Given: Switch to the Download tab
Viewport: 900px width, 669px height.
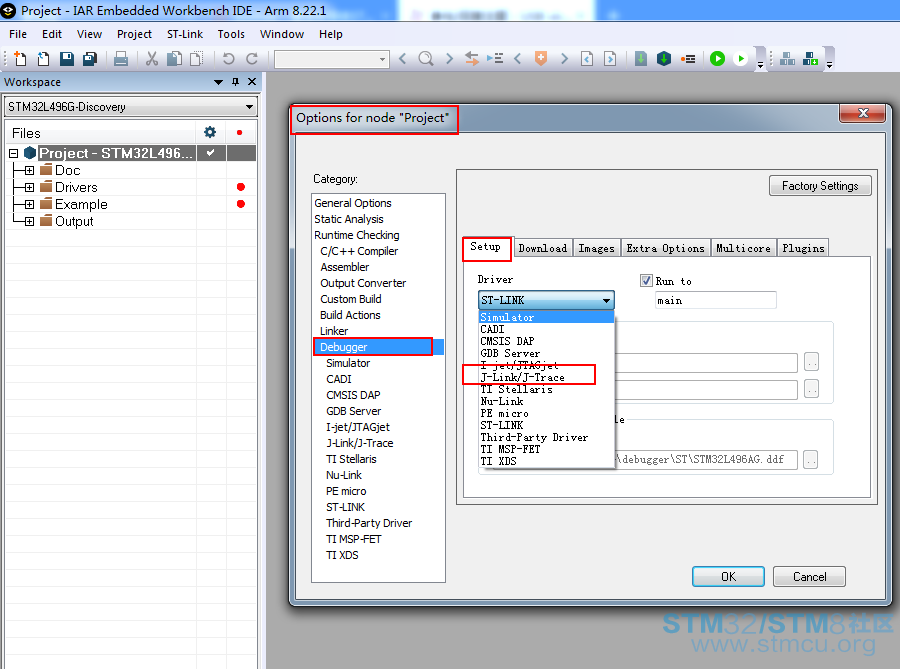Looking at the screenshot, I should pos(542,248).
